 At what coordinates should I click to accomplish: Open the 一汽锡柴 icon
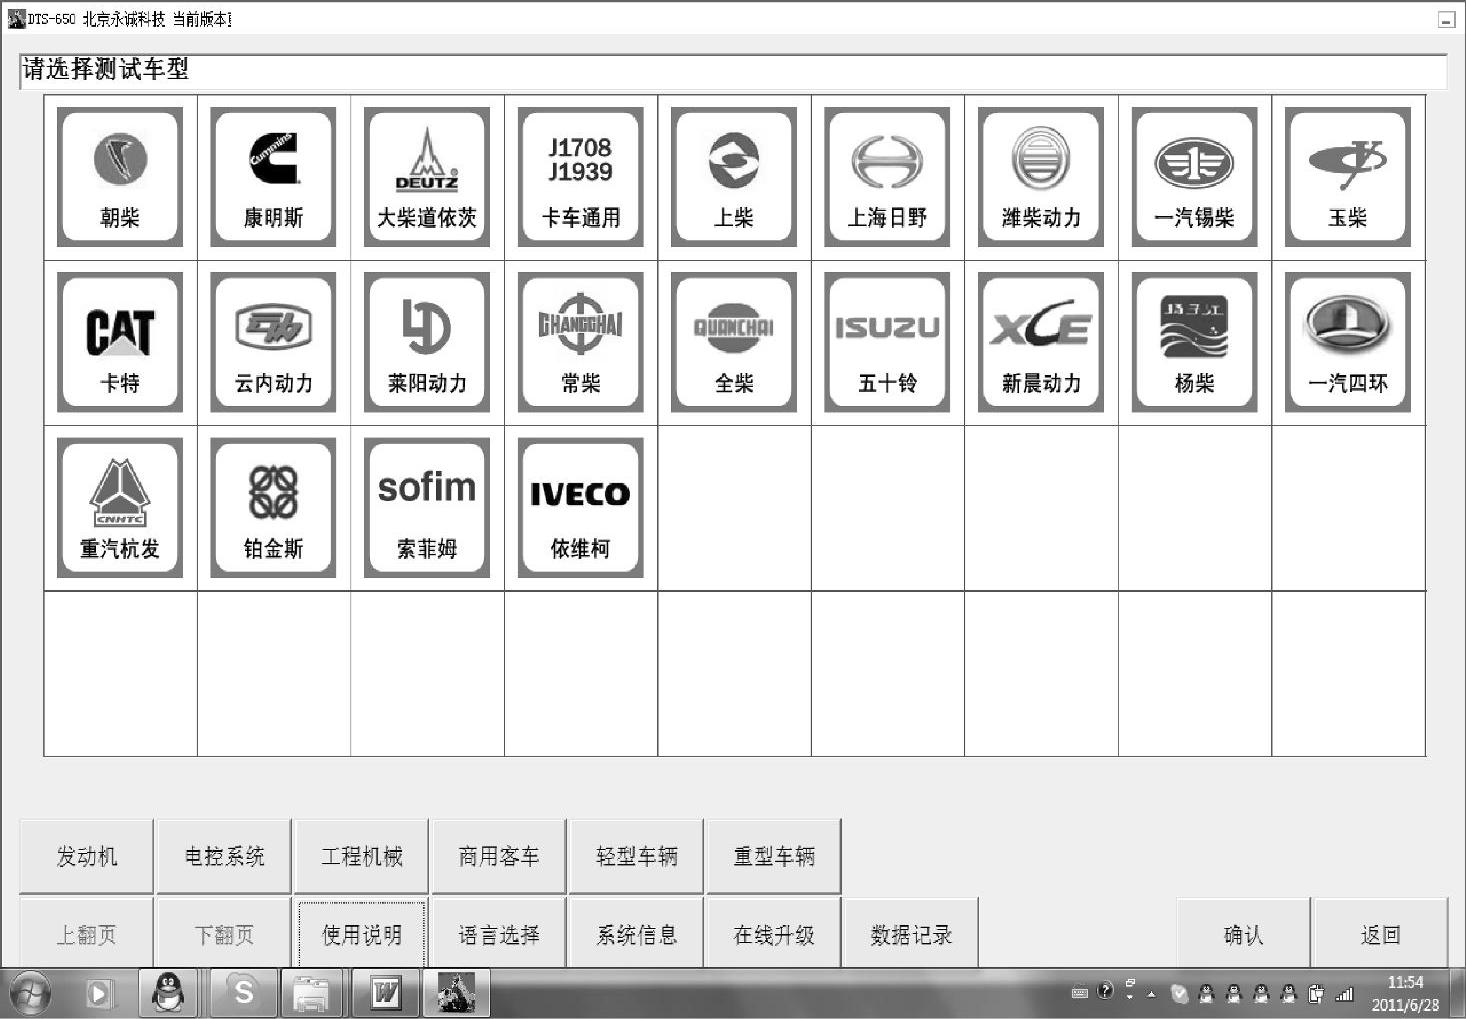coord(1194,177)
